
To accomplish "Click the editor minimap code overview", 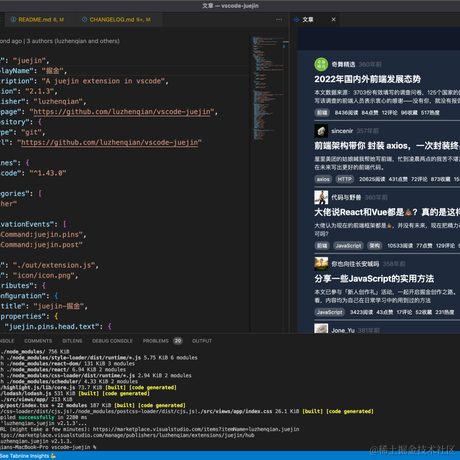I will pyautogui.click(x=268, y=88).
